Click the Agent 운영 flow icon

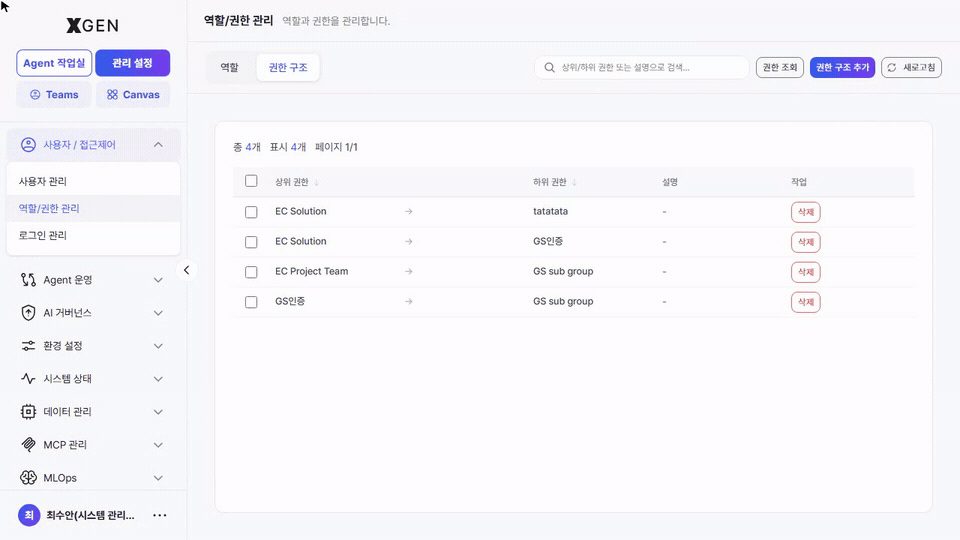[28, 280]
